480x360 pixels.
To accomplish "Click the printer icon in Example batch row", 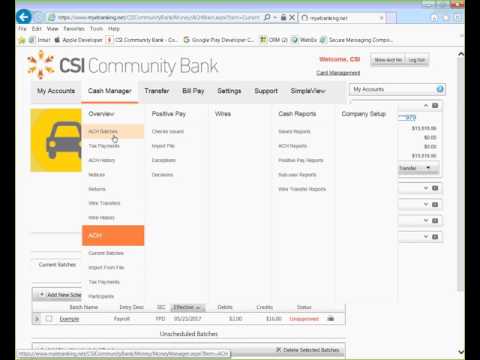I will 330,319.
